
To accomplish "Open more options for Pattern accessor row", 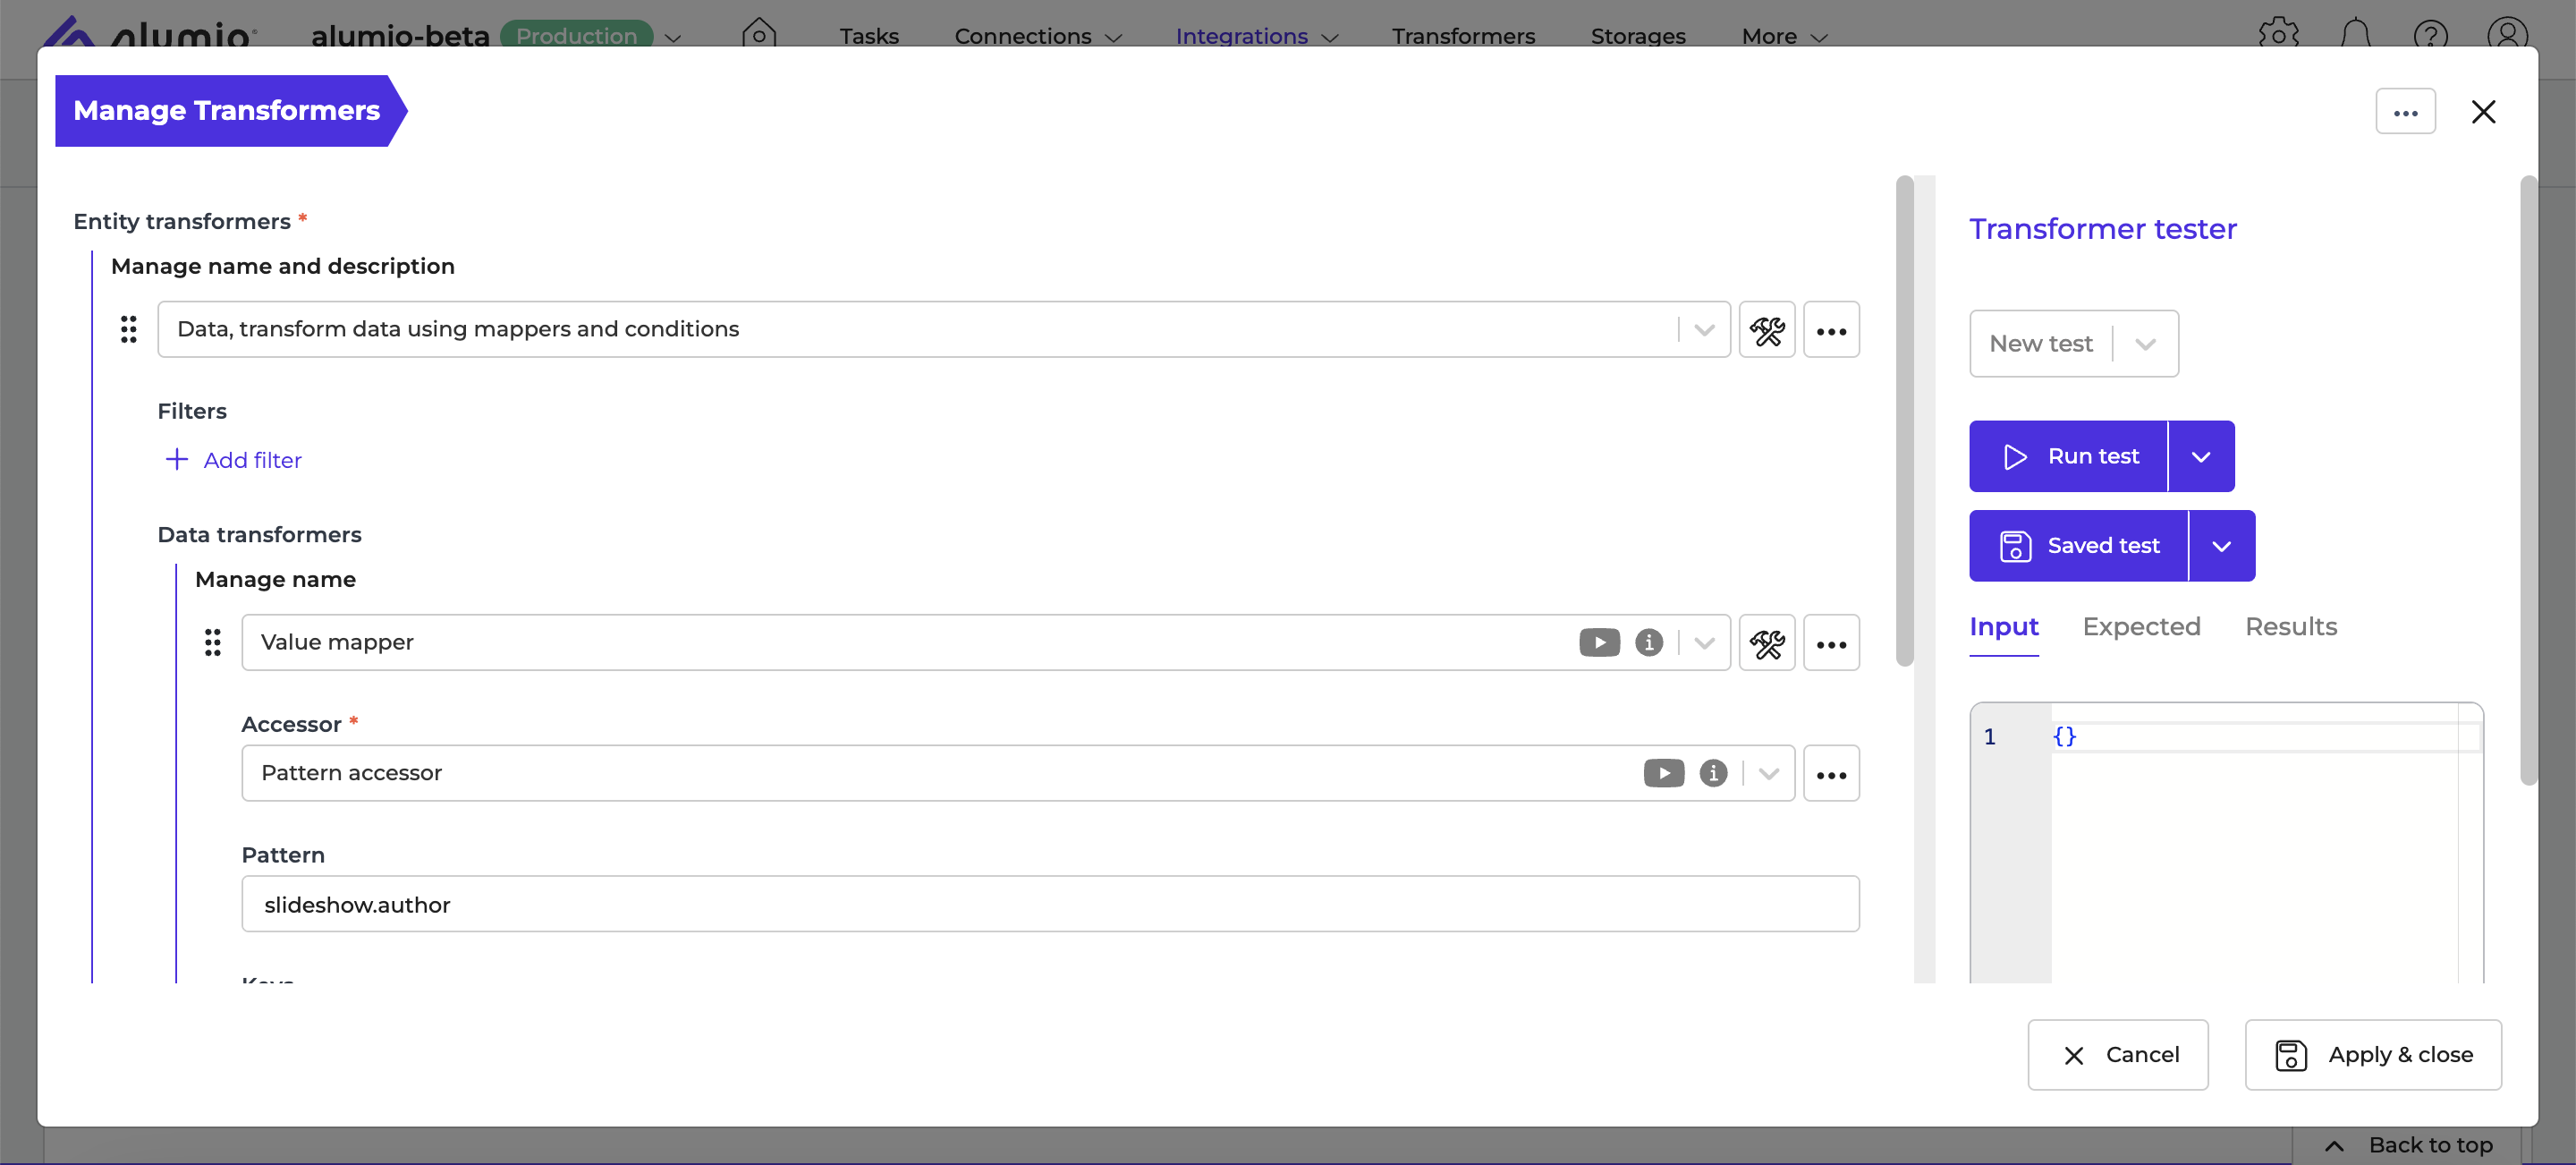I will (1830, 774).
